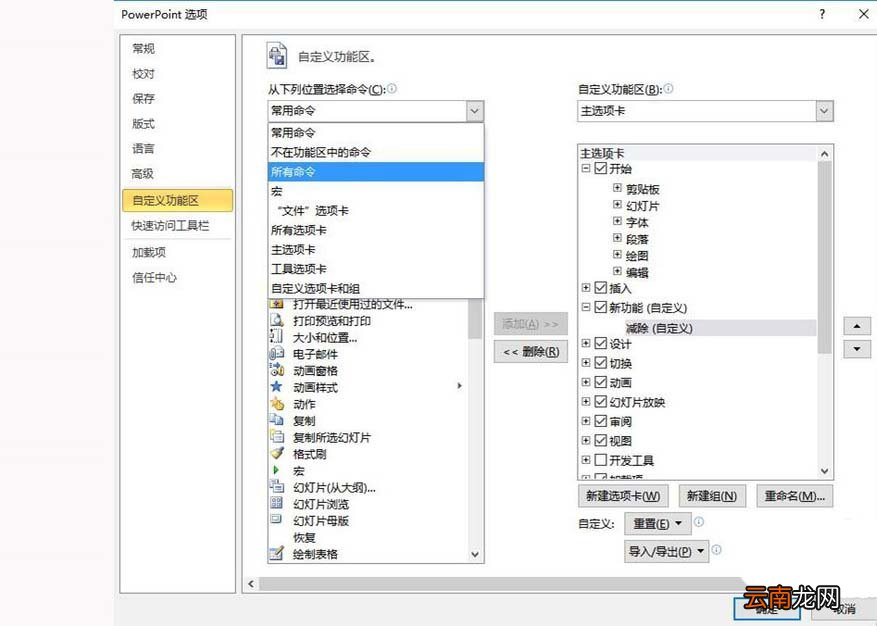Viewport: 877px width, 626px height.
Task: Click info icon beside 自定义功能区(B)
Action: click(x=668, y=88)
